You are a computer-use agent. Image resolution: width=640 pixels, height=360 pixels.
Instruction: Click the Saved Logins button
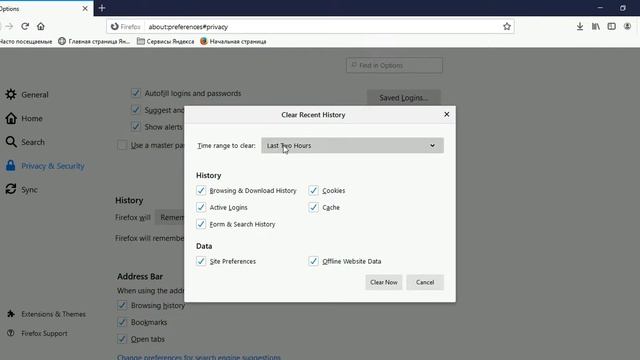coord(404,98)
